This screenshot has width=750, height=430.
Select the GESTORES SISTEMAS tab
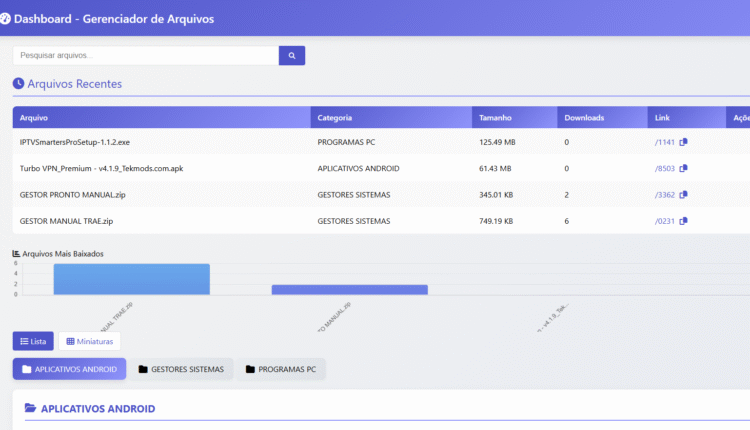point(181,369)
